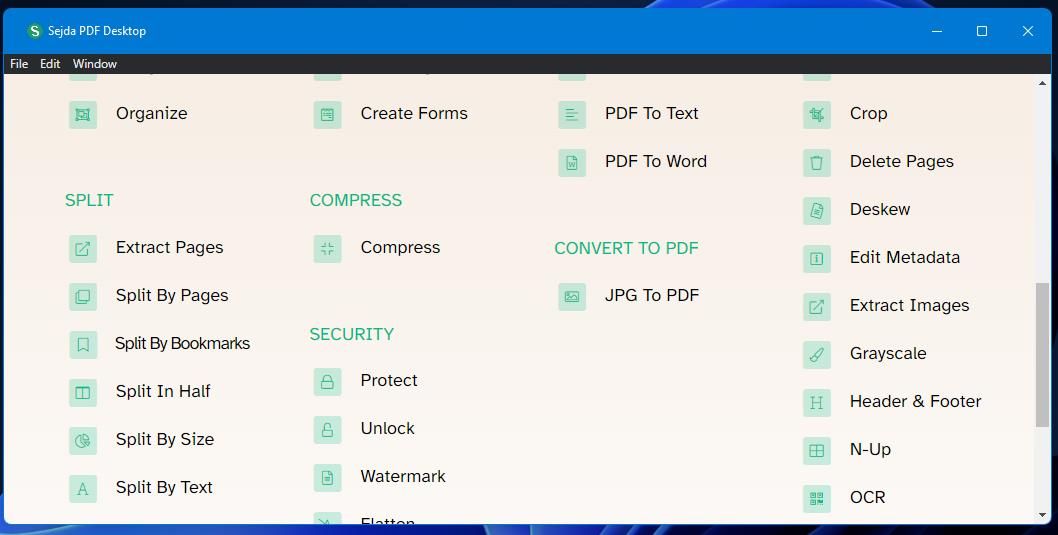Select the Extract Pages link
The height and width of the screenshot is (535, 1058).
(x=169, y=248)
